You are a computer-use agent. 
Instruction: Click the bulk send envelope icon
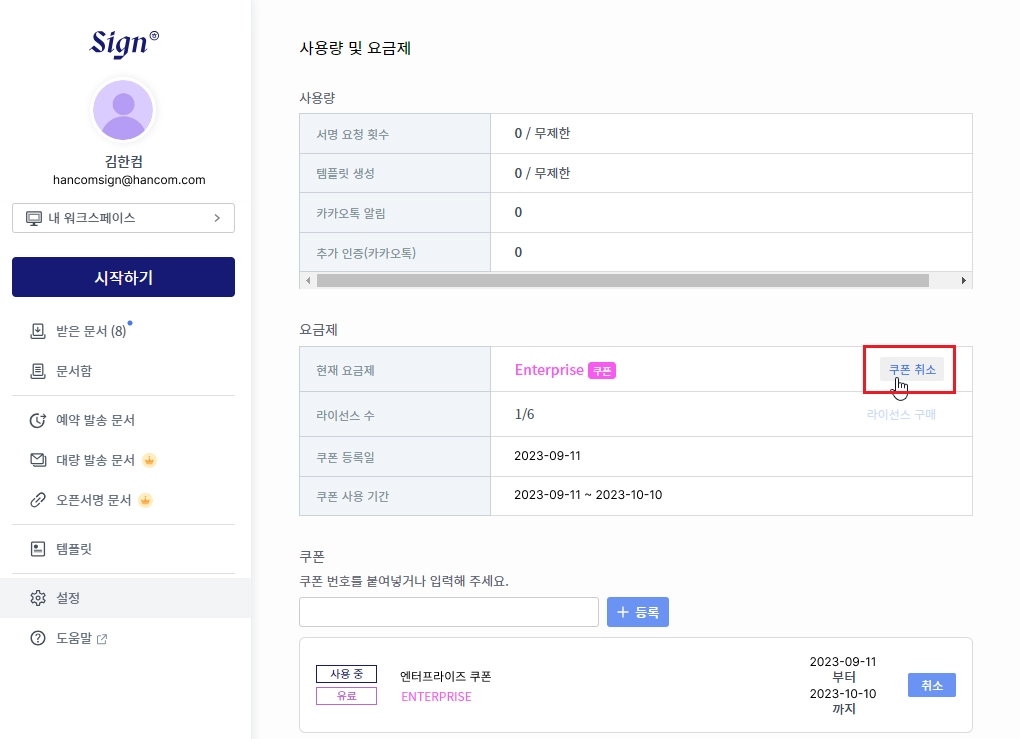38,460
